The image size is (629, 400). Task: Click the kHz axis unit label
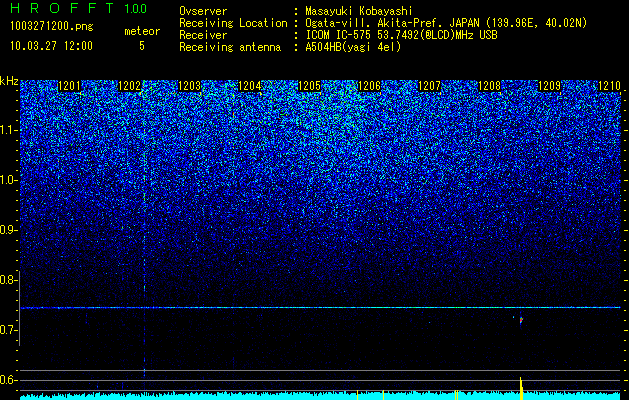pyautogui.click(x=9, y=81)
